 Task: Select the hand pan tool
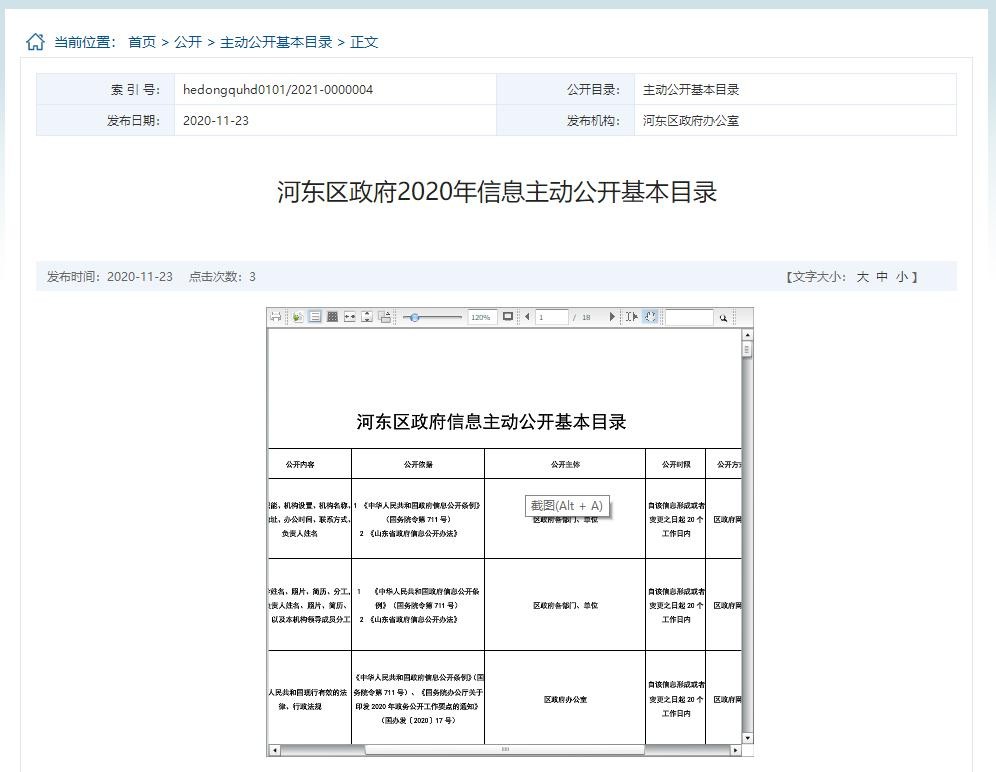coord(650,316)
